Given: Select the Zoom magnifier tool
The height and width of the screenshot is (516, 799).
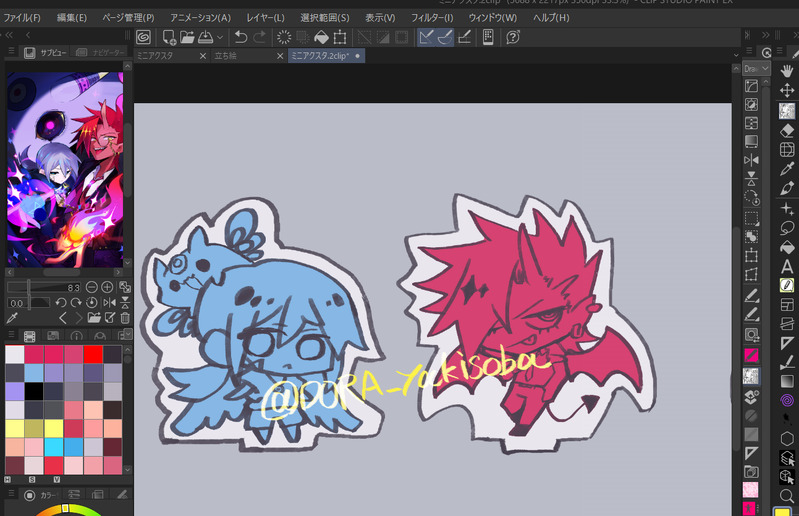Looking at the screenshot, I should point(787,496).
